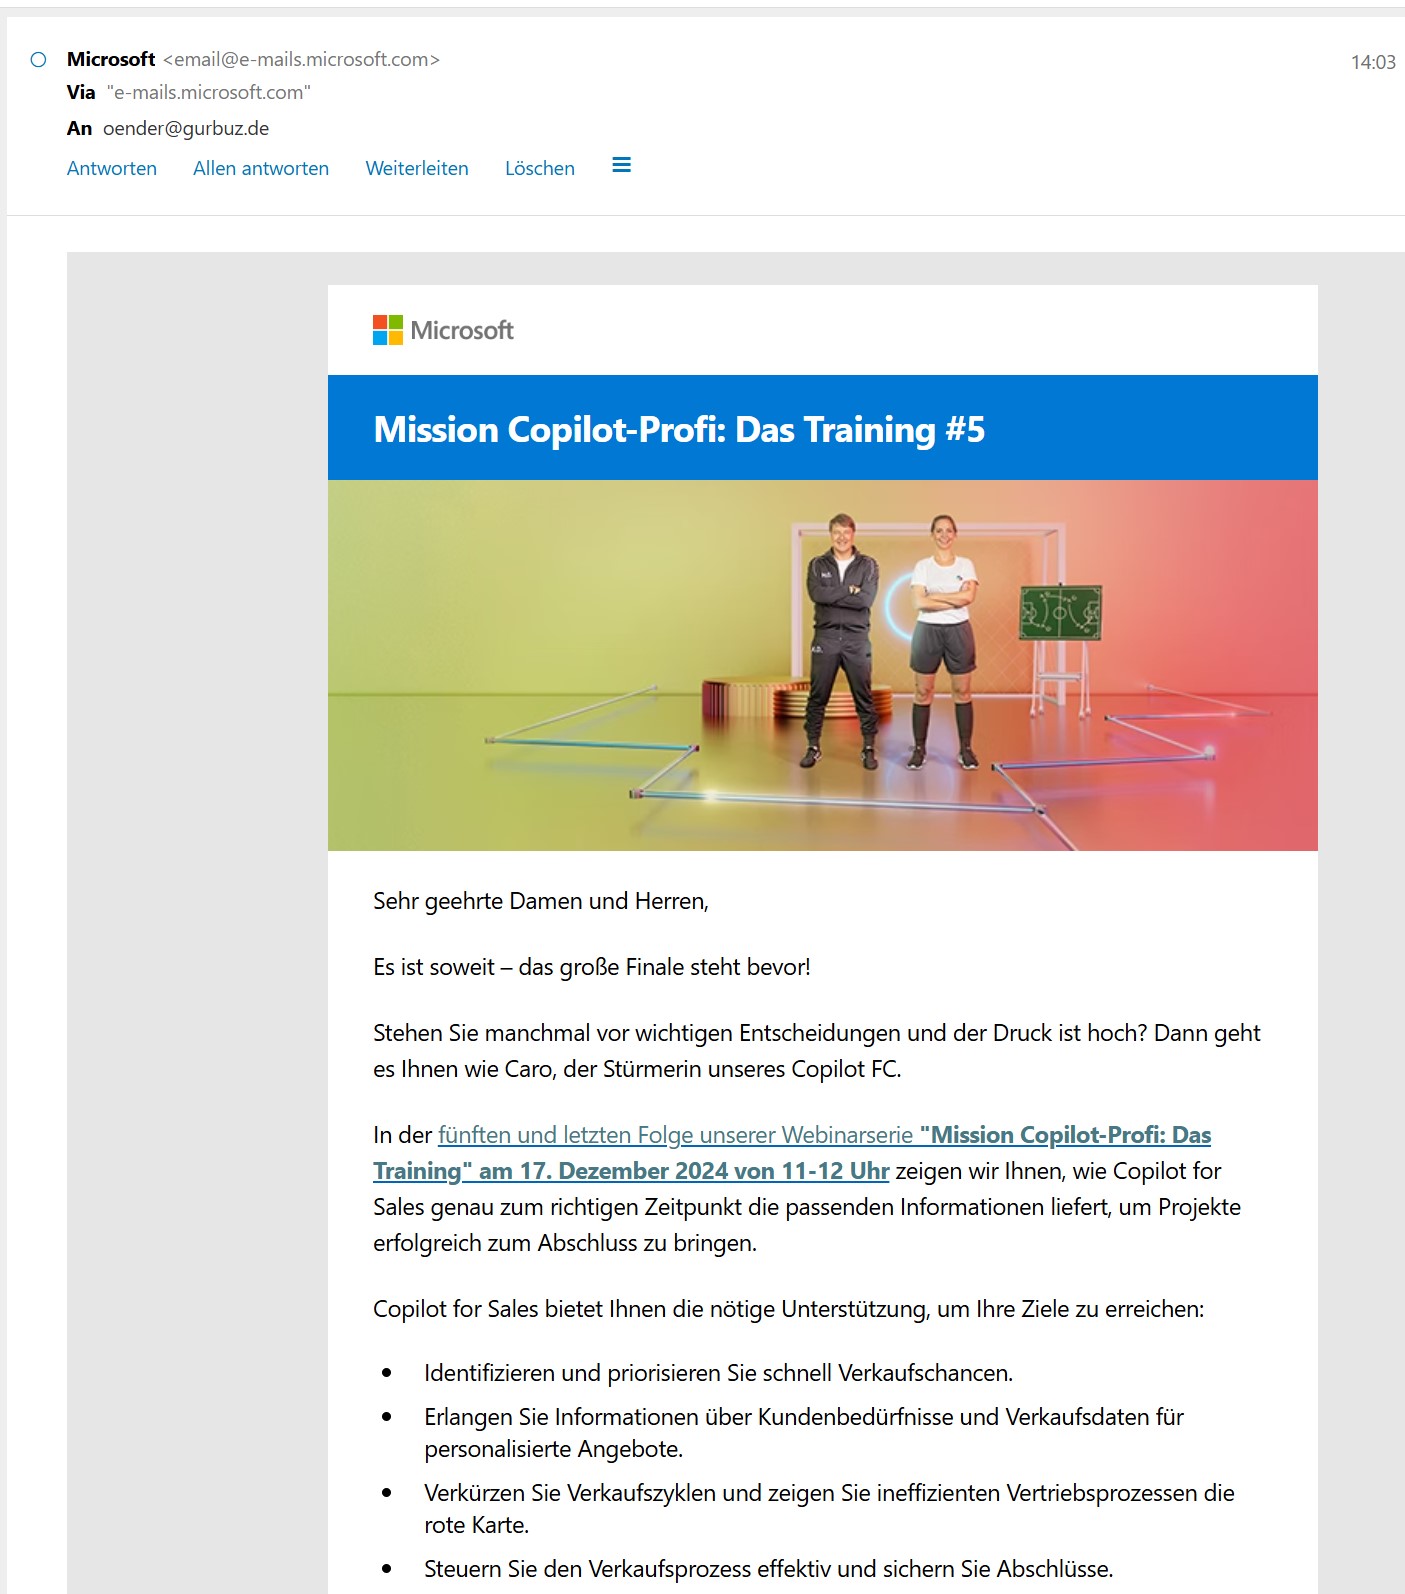Click the bullet Identifizieren und priorisieren Sie schnell Verkaufschancen
Image resolution: width=1405 pixels, height=1594 pixels.
pyautogui.click(x=718, y=1373)
